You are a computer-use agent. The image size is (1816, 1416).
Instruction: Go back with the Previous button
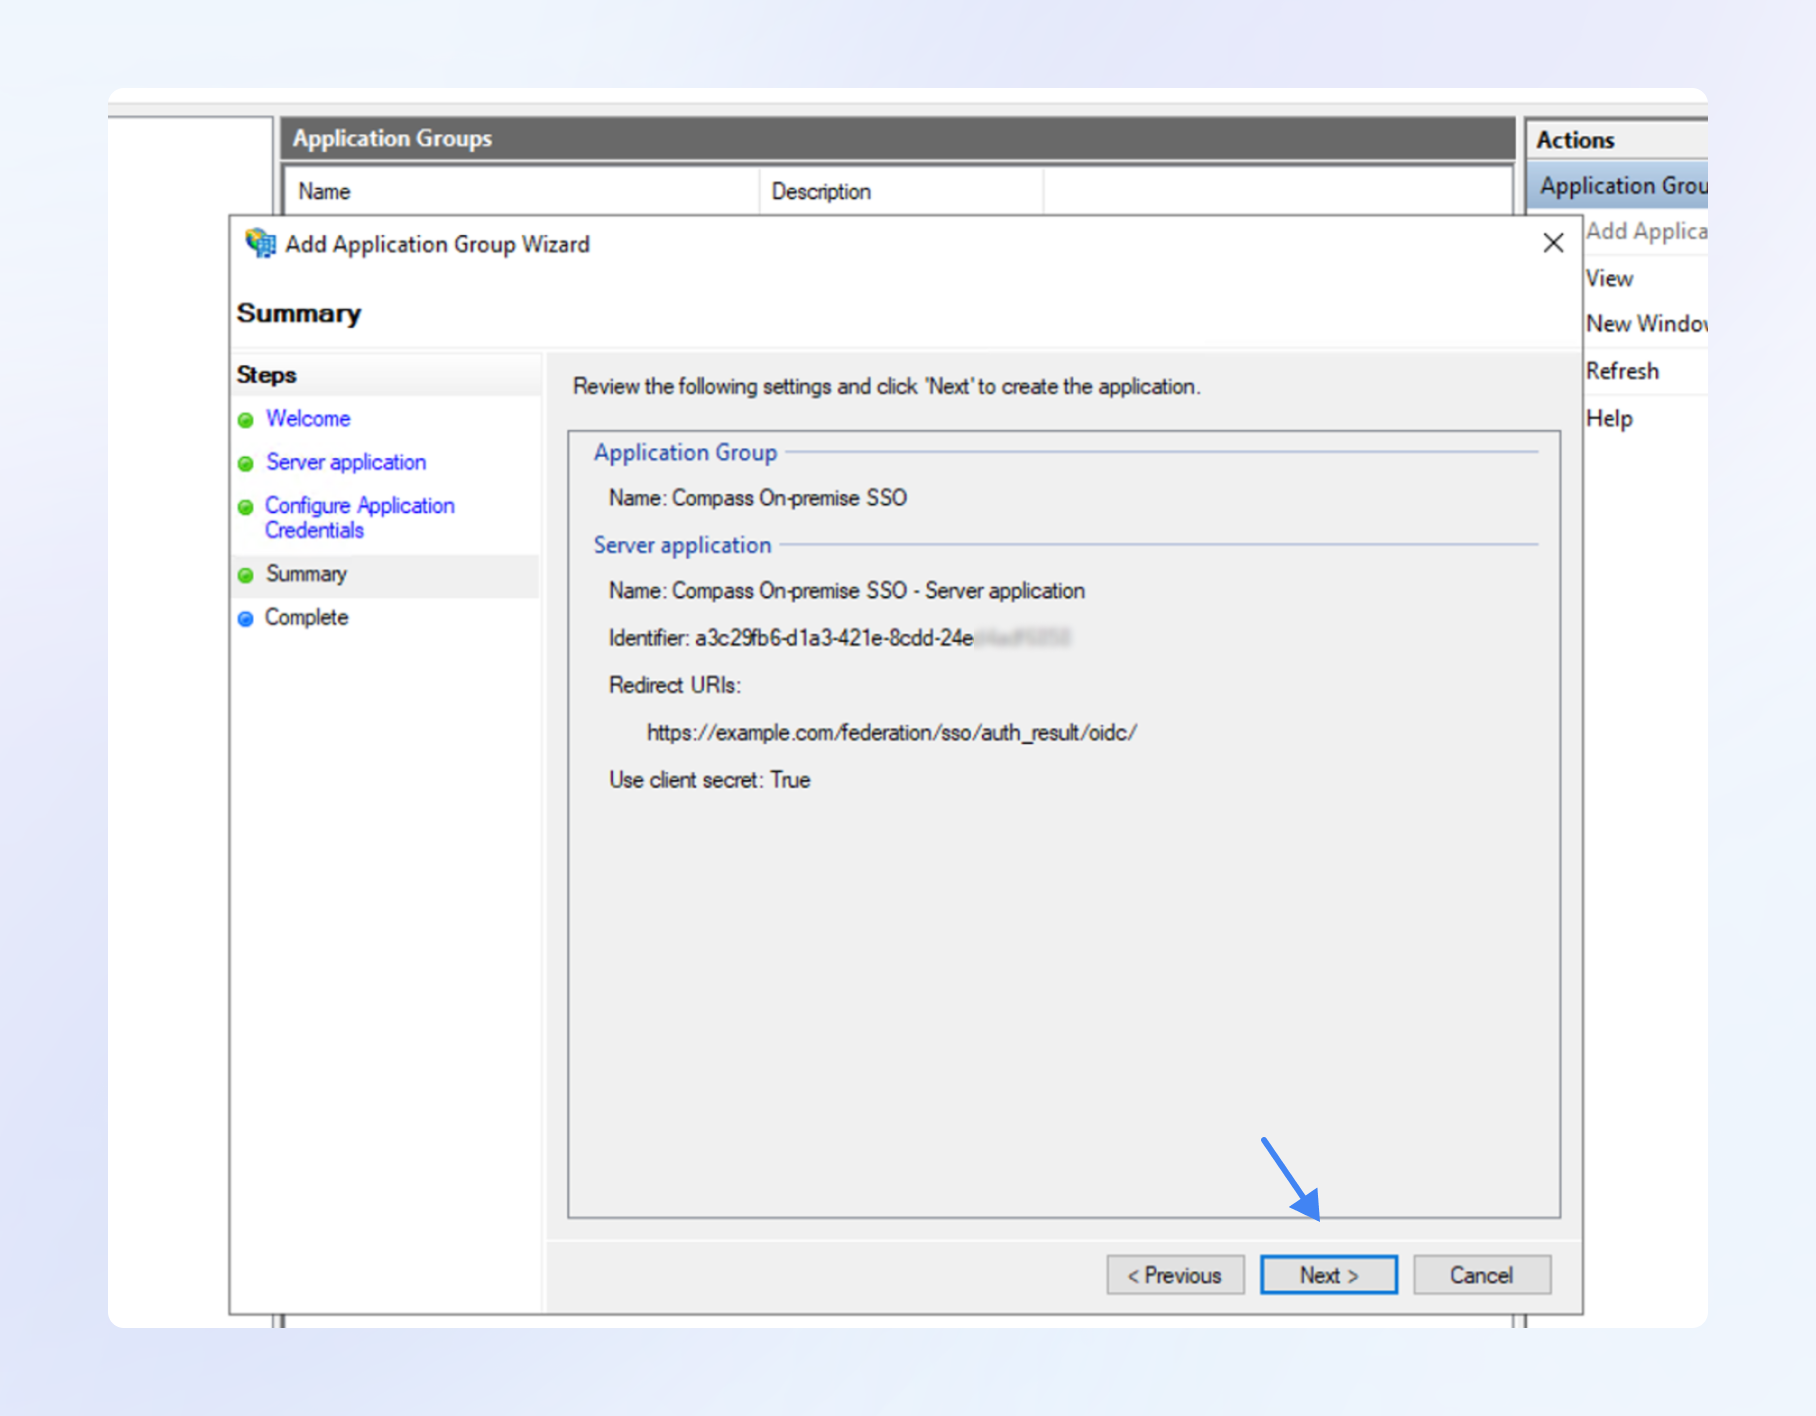point(1175,1275)
